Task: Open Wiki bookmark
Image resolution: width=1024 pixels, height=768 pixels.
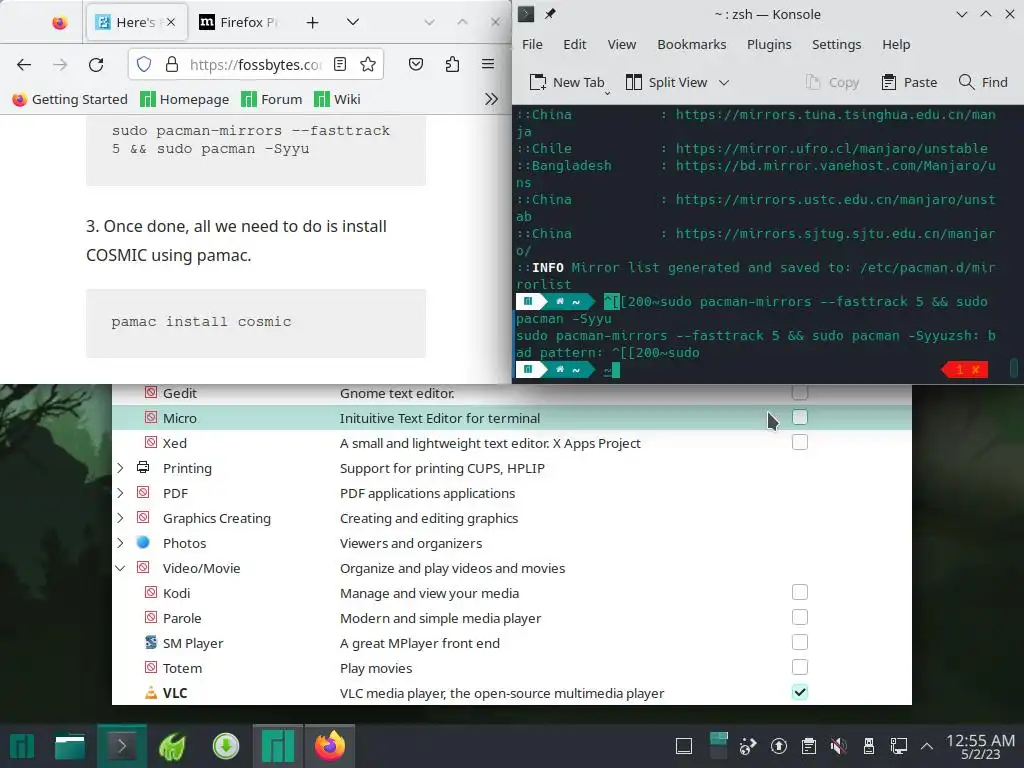Action: (x=337, y=99)
